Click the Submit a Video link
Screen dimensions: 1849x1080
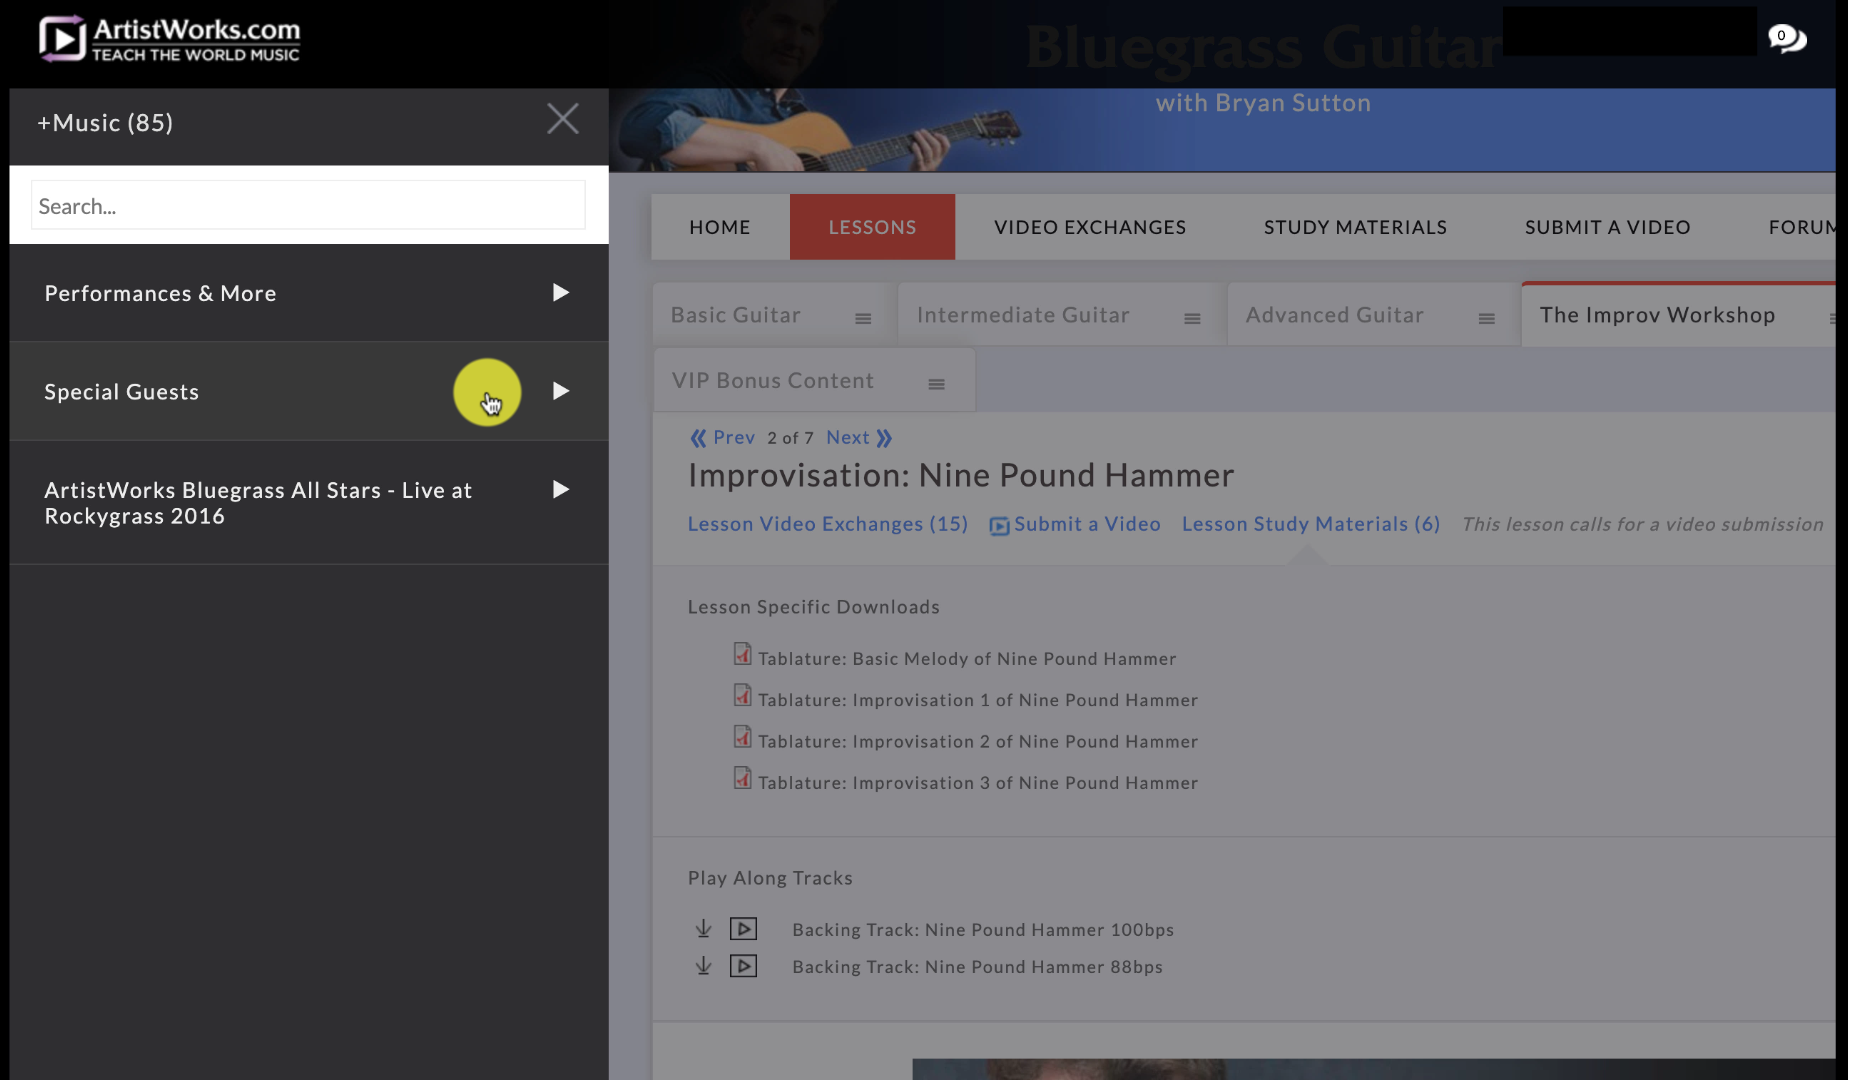pyautogui.click(x=1075, y=524)
